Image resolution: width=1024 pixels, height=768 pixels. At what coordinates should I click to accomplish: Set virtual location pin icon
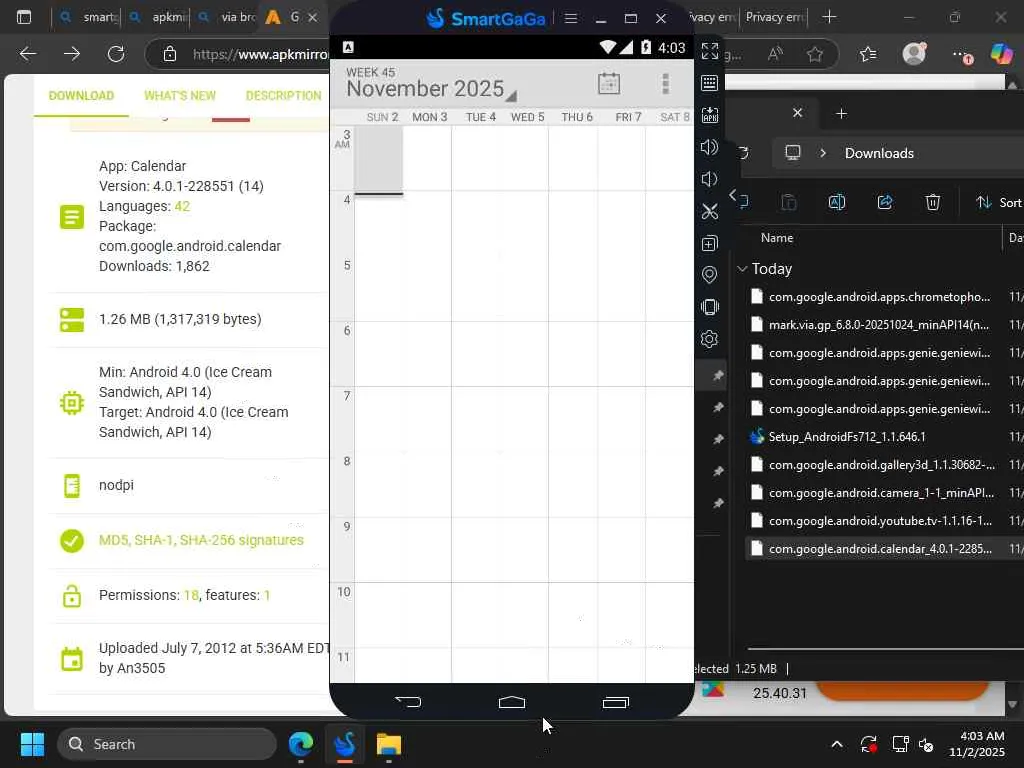(x=709, y=275)
